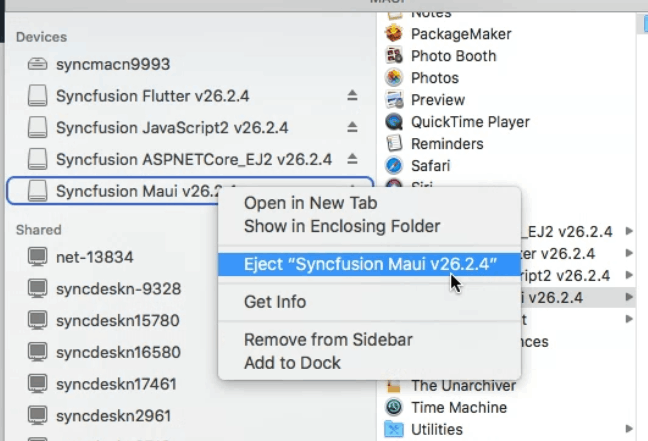This screenshot has width=648, height=441.
Task: Click the QuickTime Player app icon
Action: pos(394,121)
